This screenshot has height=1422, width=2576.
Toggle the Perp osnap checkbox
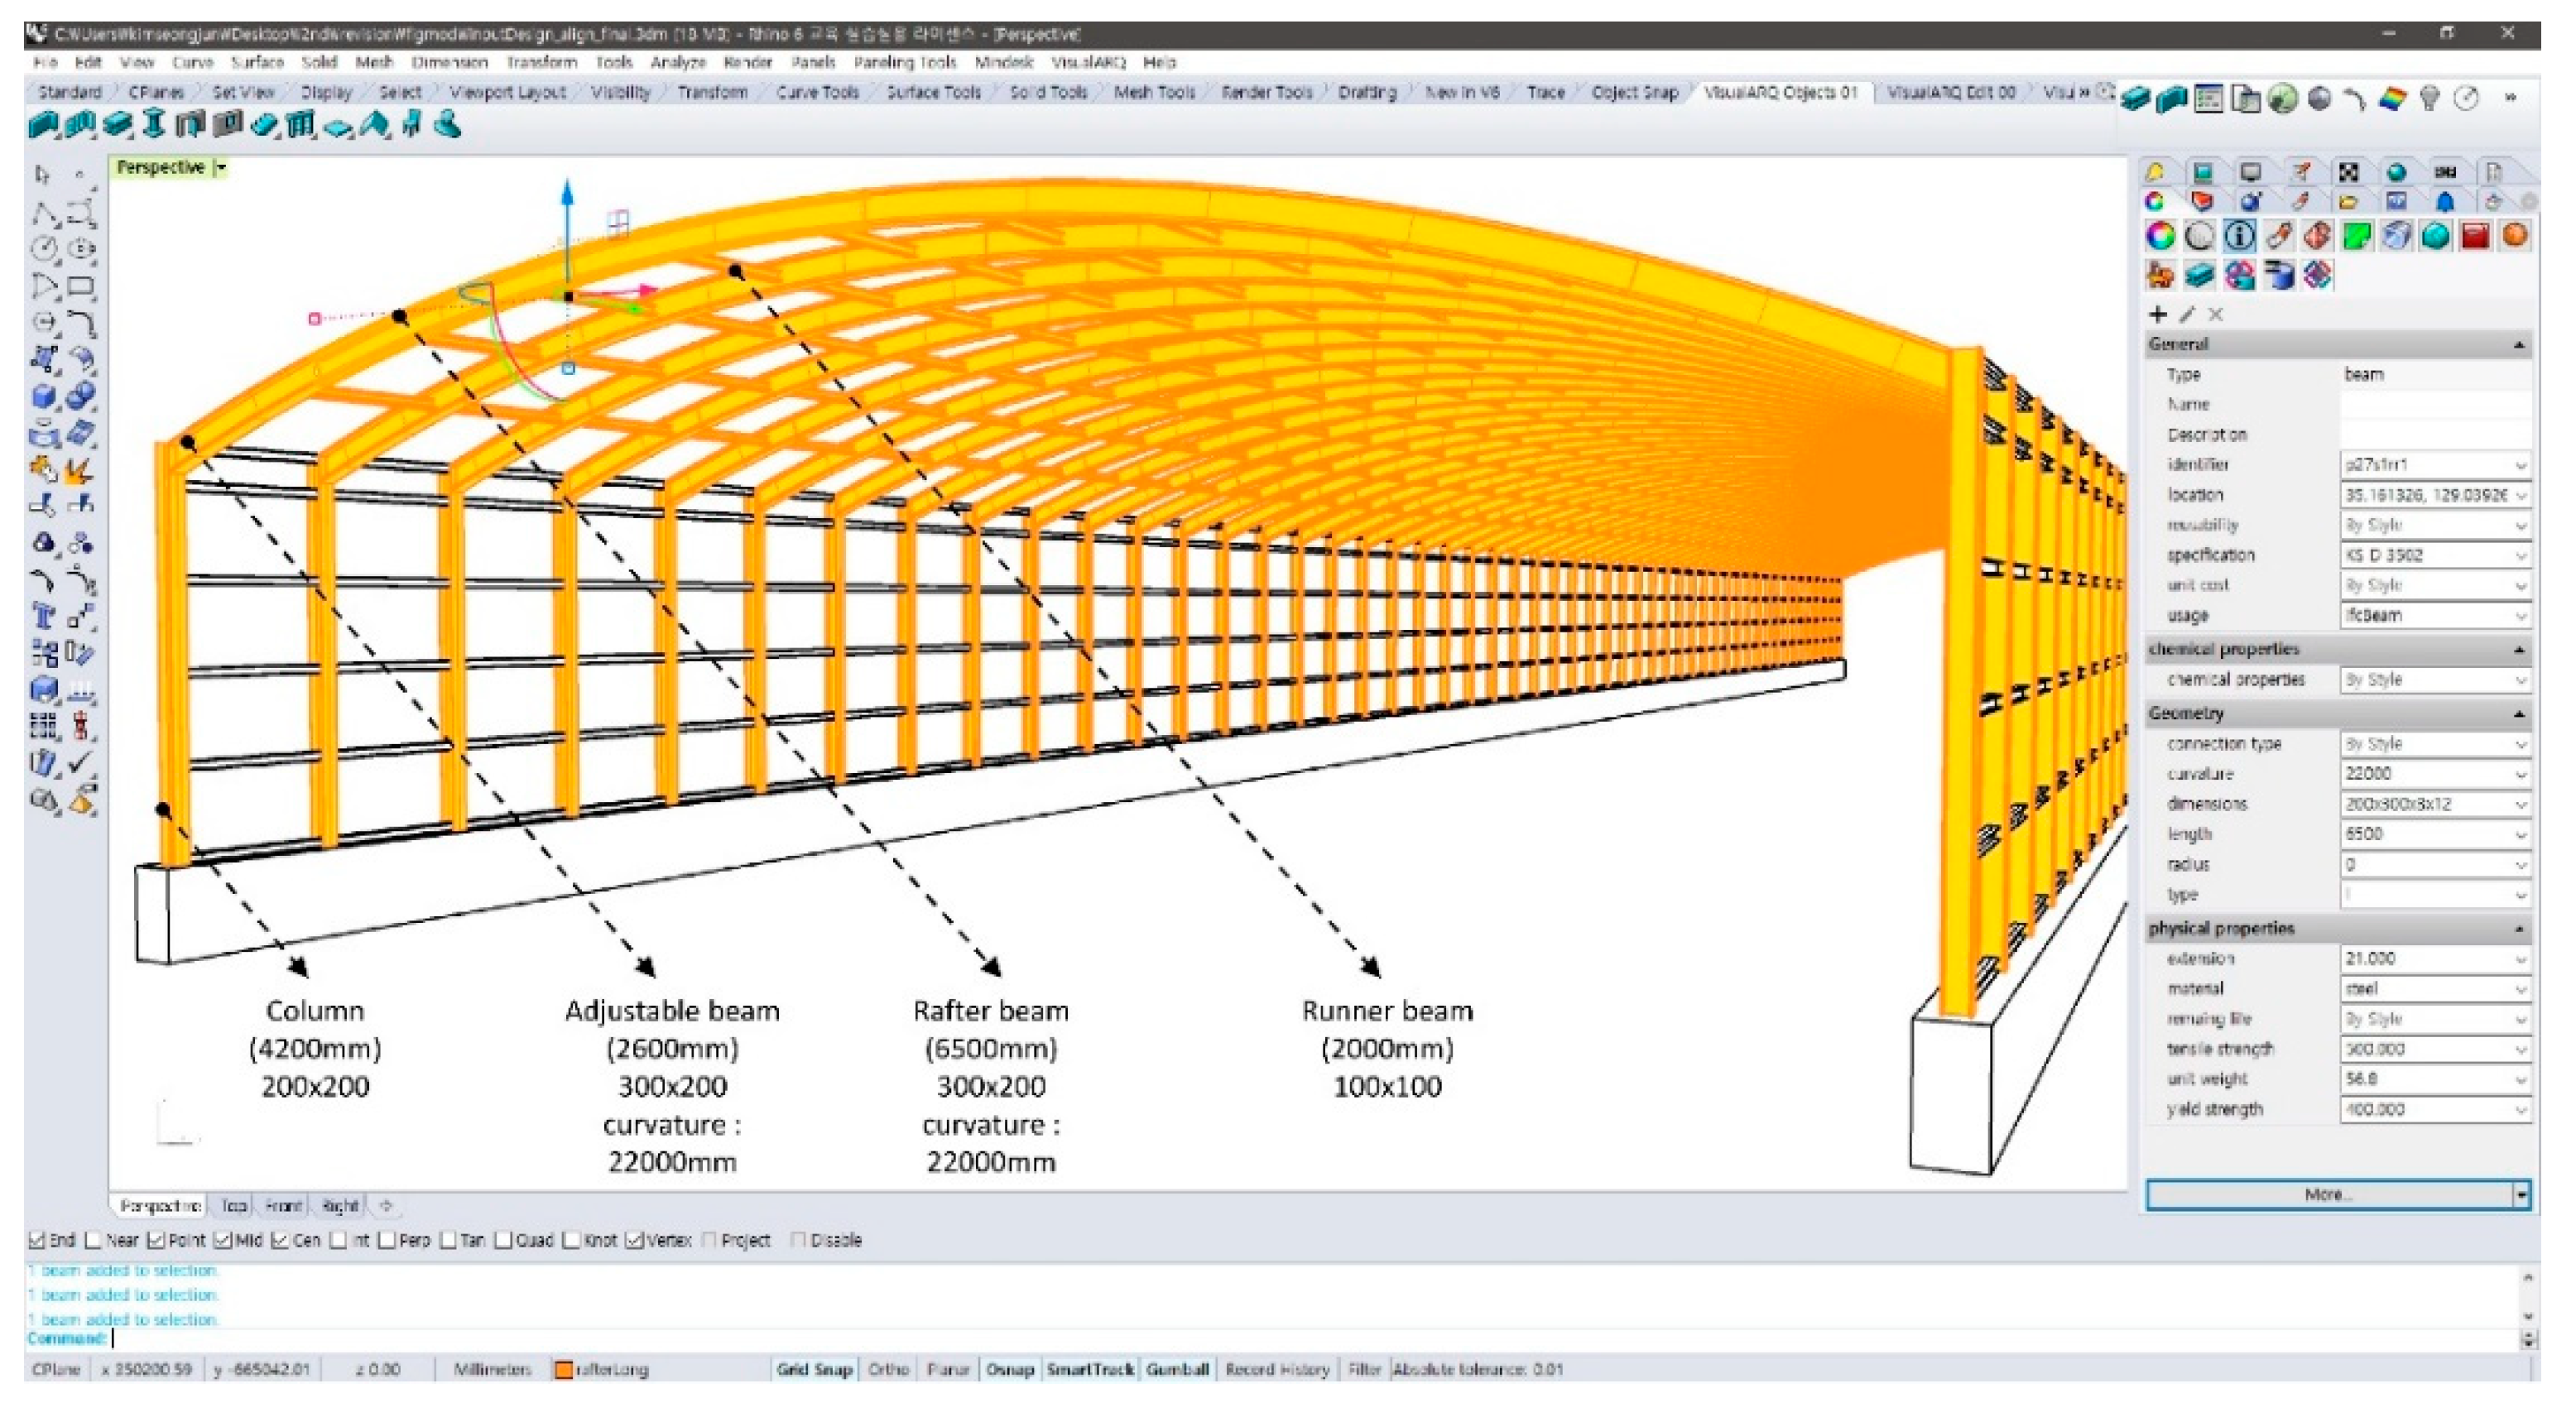(x=387, y=1240)
